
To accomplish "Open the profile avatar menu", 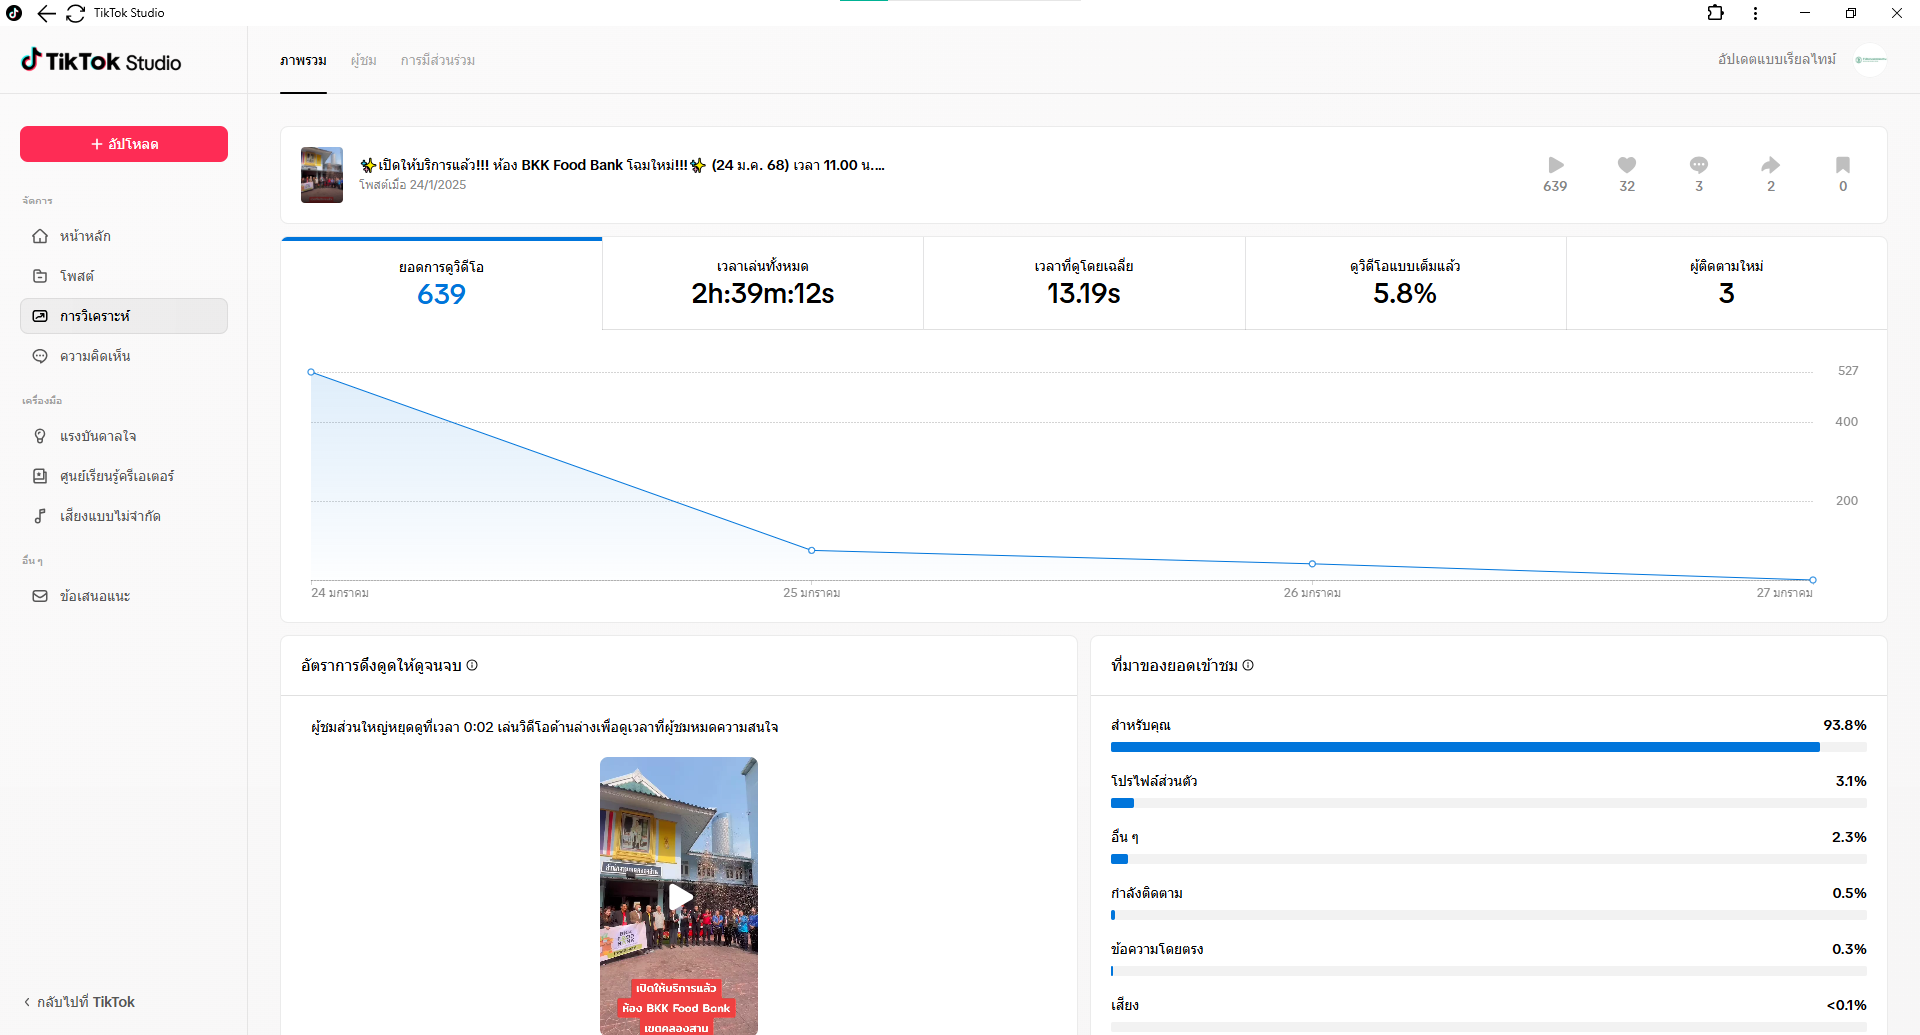I will [1870, 60].
